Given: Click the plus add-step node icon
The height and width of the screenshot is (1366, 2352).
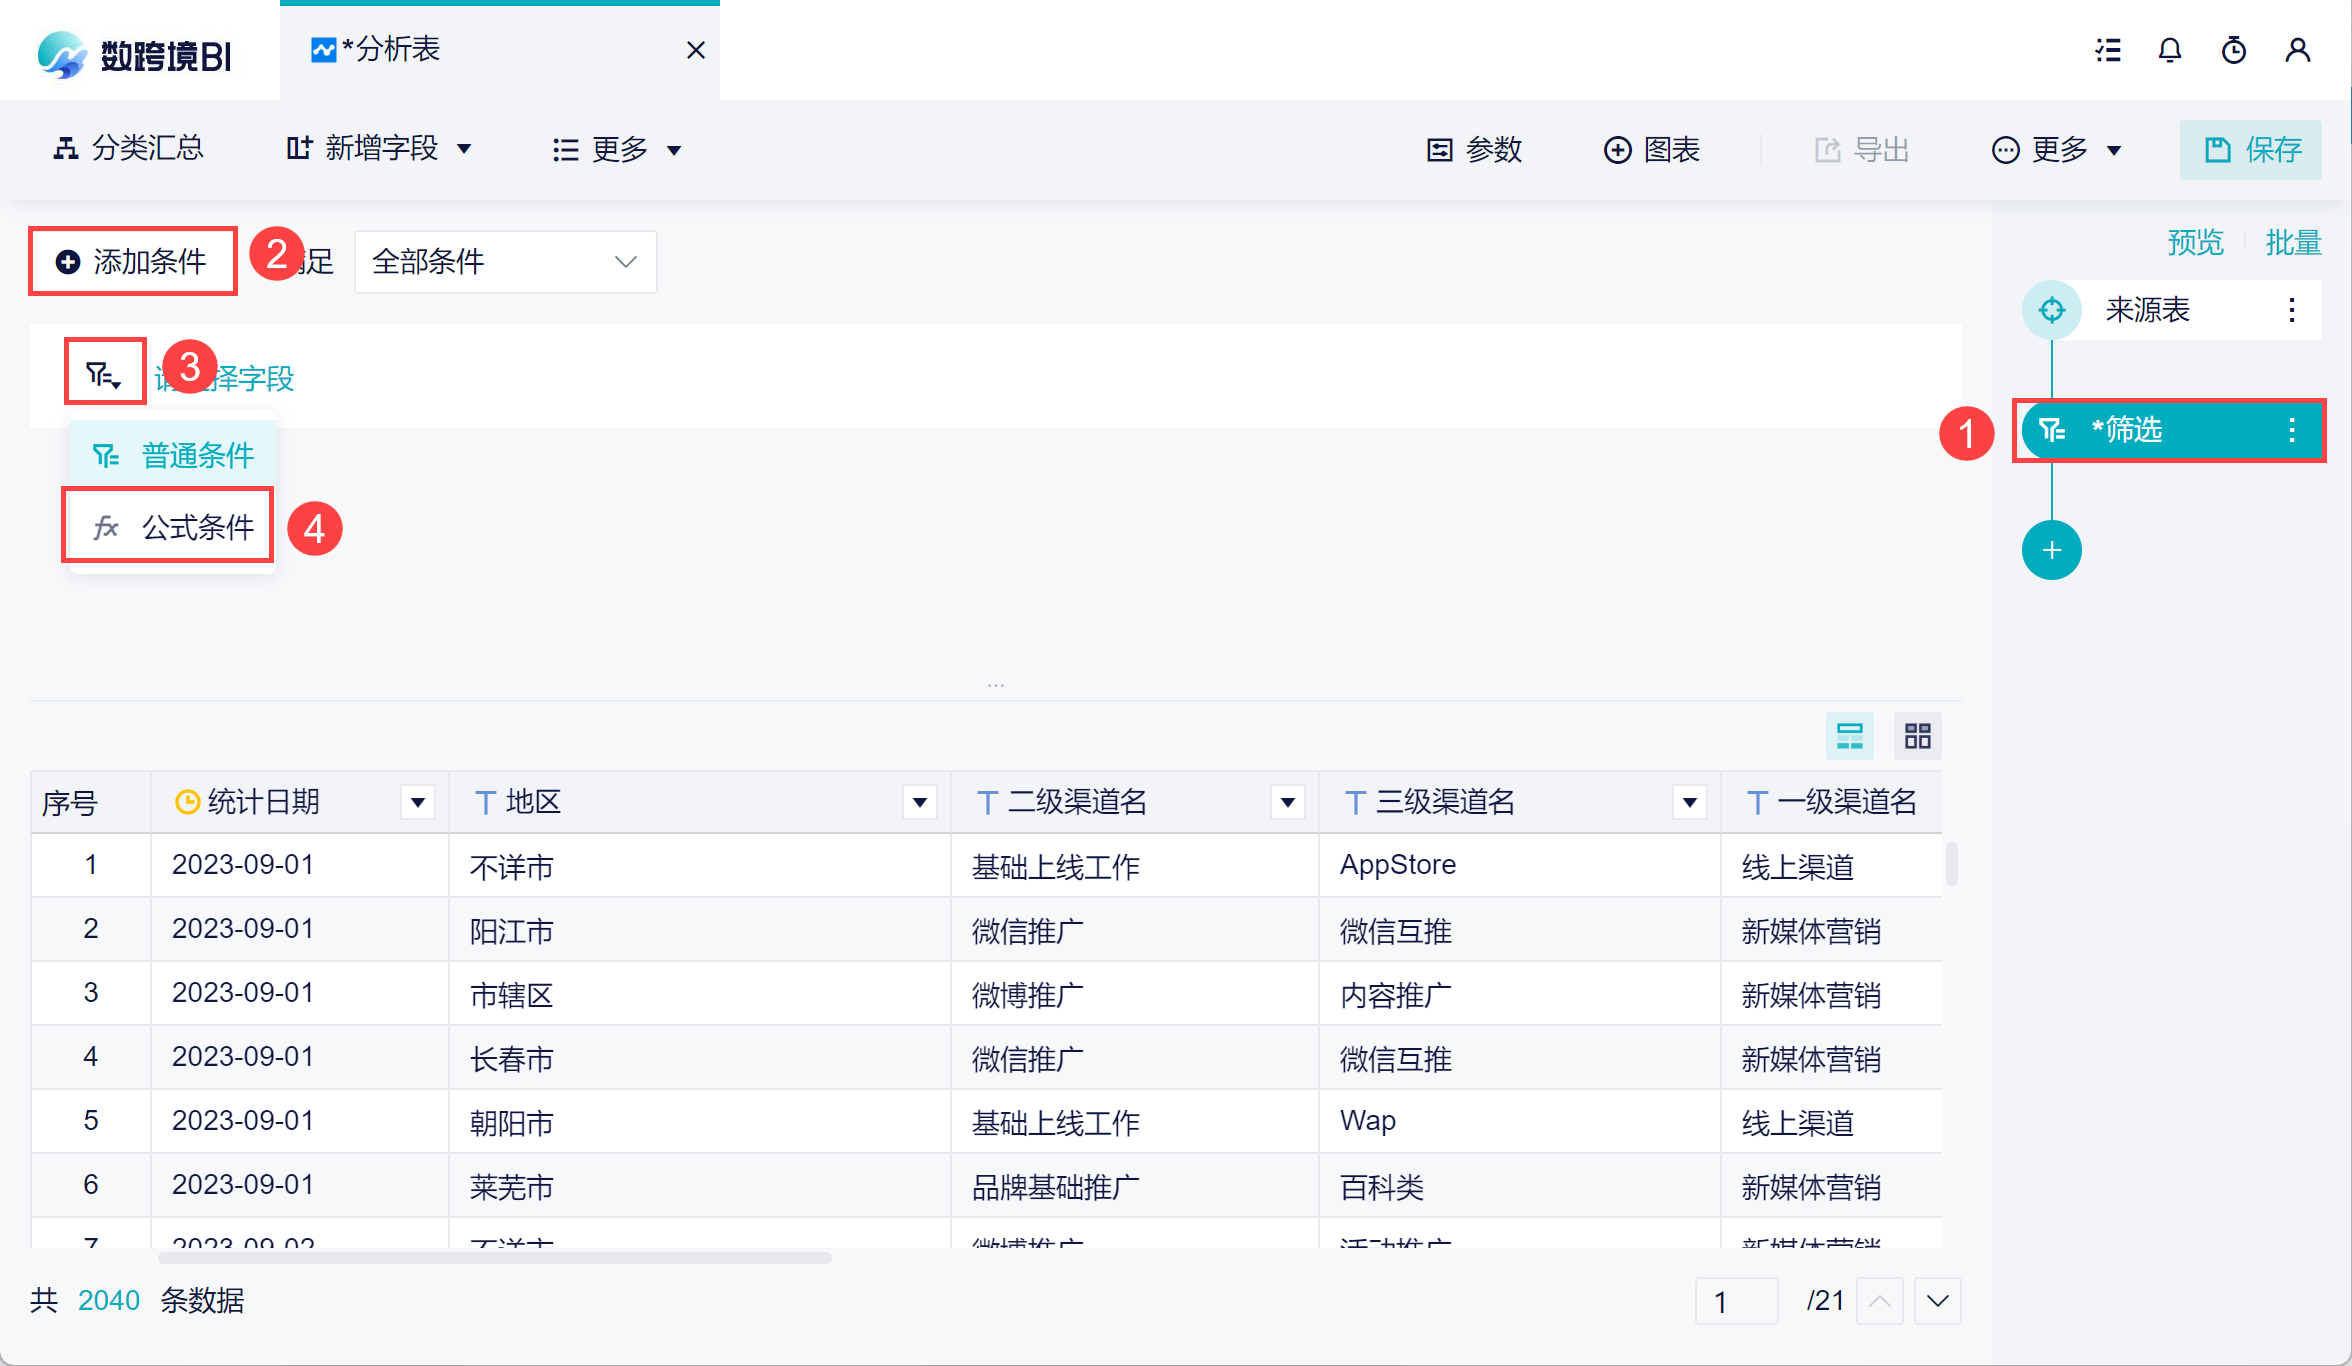Looking at the screenshot, I should (2051, 550).
